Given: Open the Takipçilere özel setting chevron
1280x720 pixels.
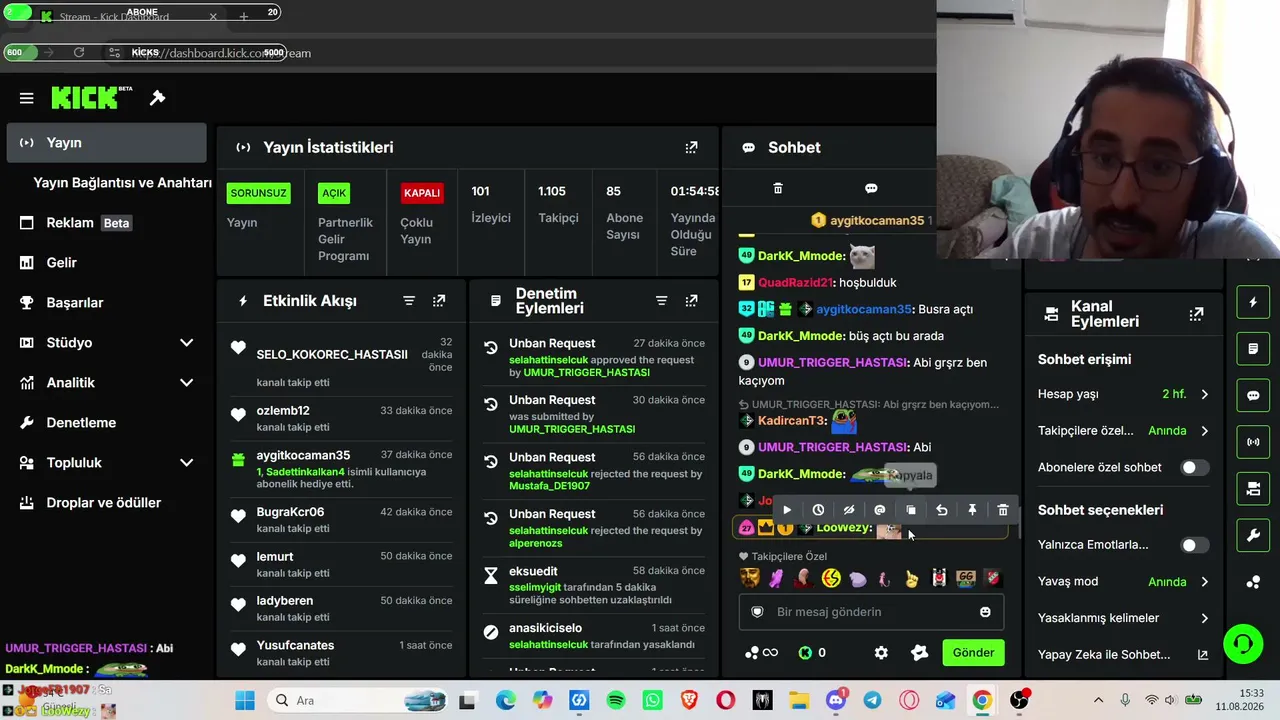Looking at the screenshot, I should click(1204, 431).
